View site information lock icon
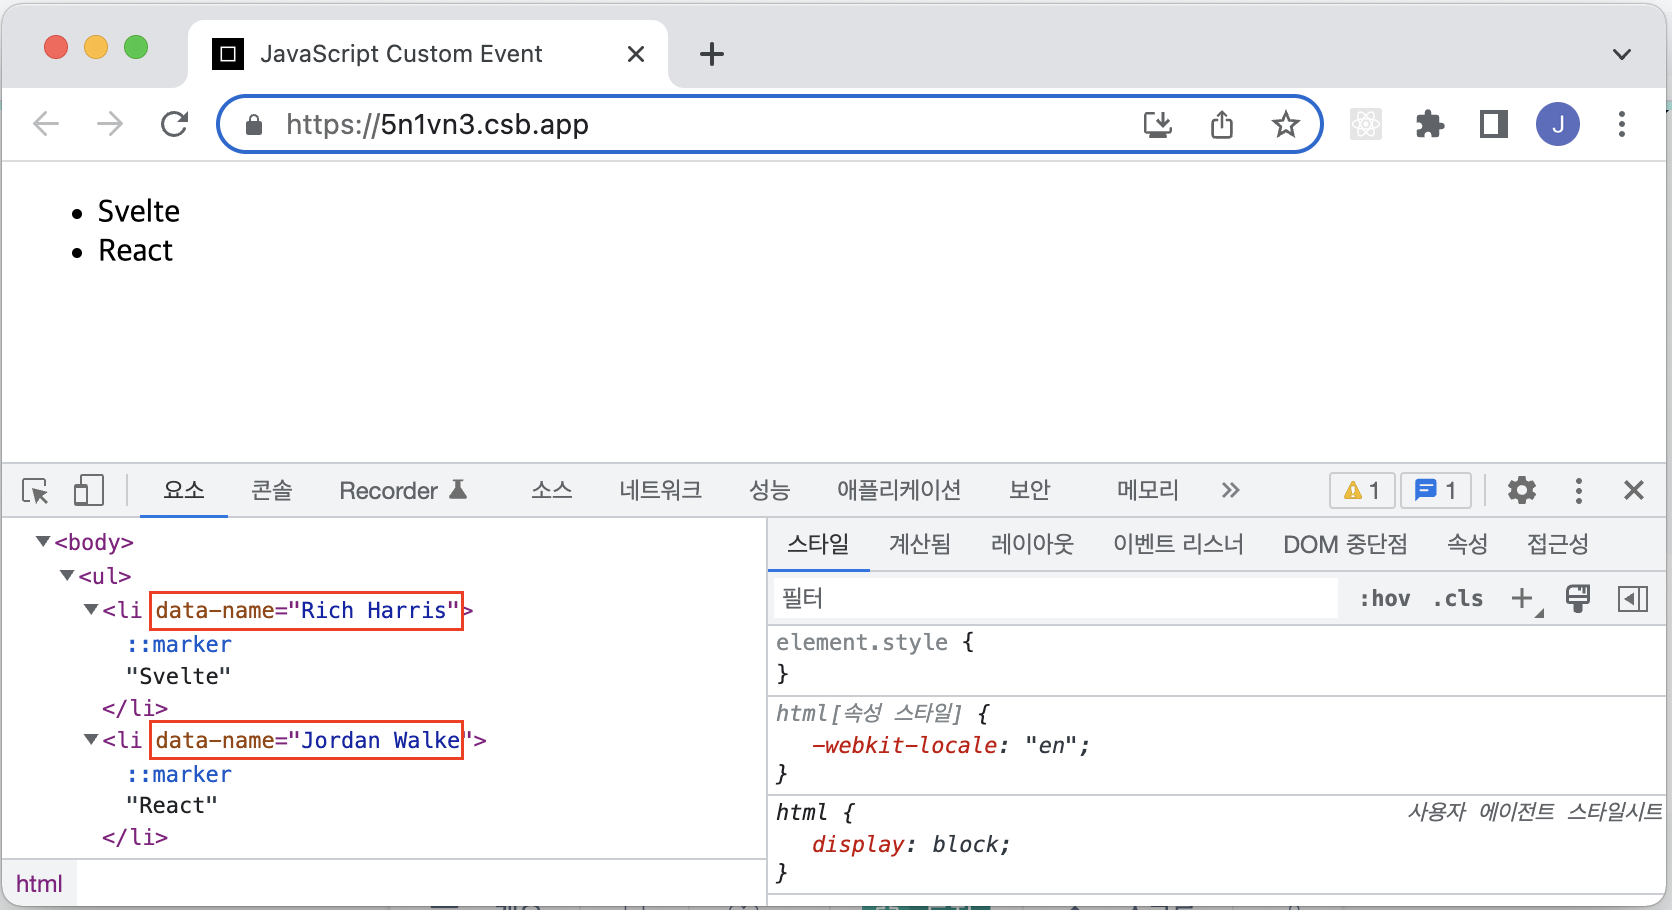 pos(254,124)
